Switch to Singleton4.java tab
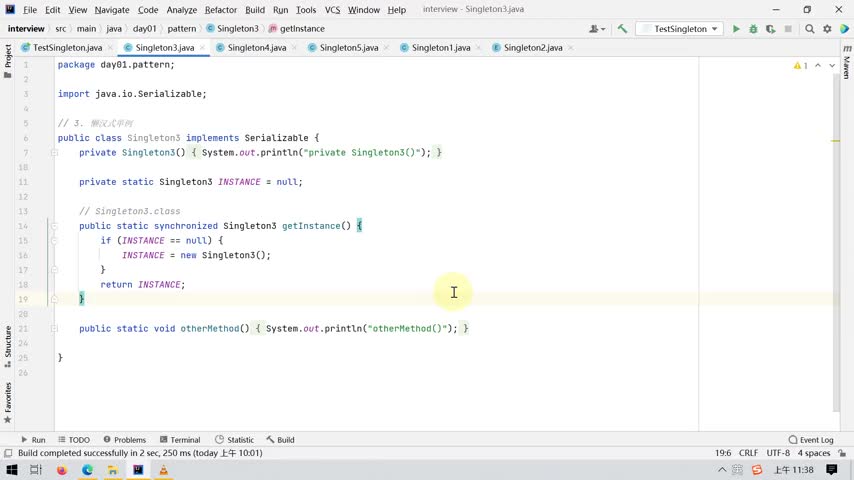The width and height of the screenshot is (854, 480). [257, 48]
